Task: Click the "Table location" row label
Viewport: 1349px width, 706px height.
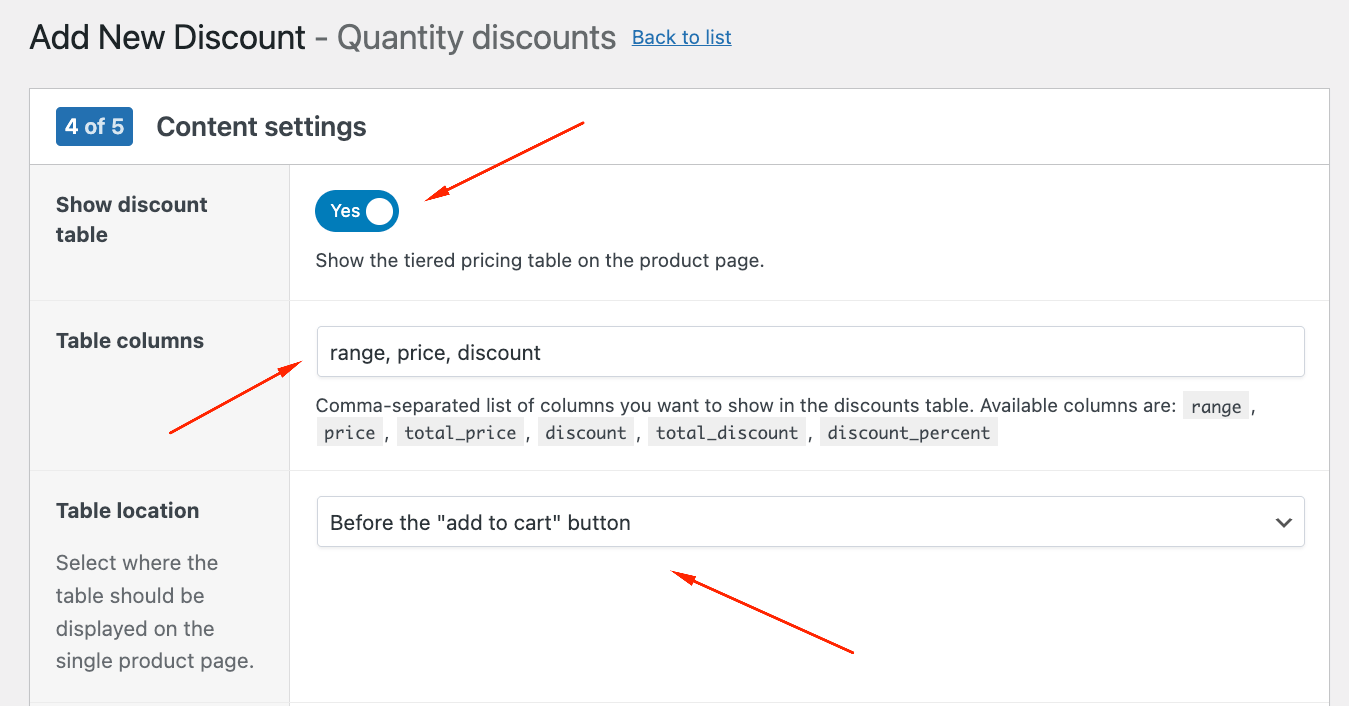Action: pos(127,510)
